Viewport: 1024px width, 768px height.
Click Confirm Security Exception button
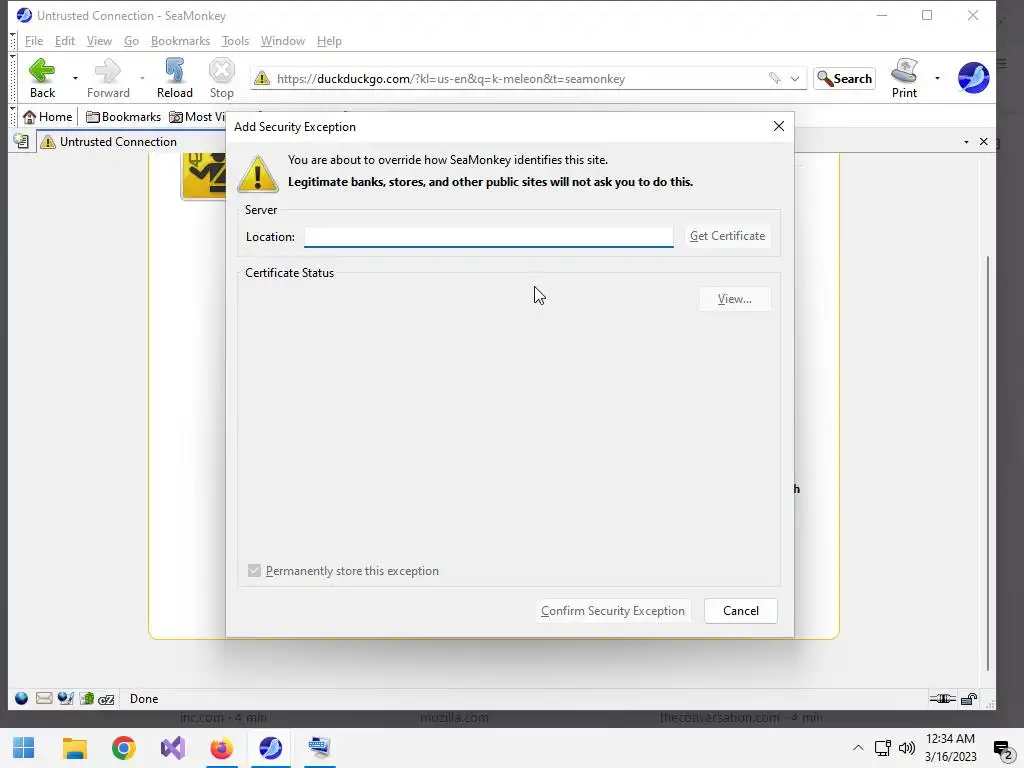click(x=613, y=611)
